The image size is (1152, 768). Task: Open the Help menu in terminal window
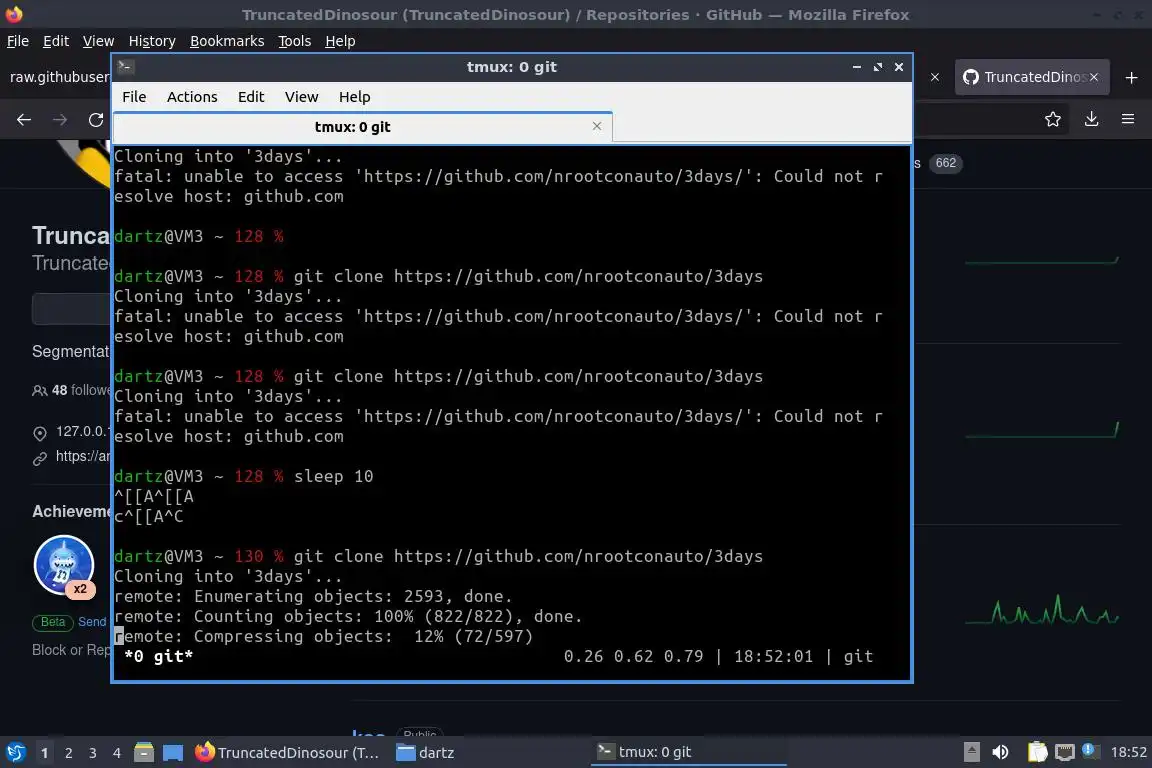coord(354,97)
